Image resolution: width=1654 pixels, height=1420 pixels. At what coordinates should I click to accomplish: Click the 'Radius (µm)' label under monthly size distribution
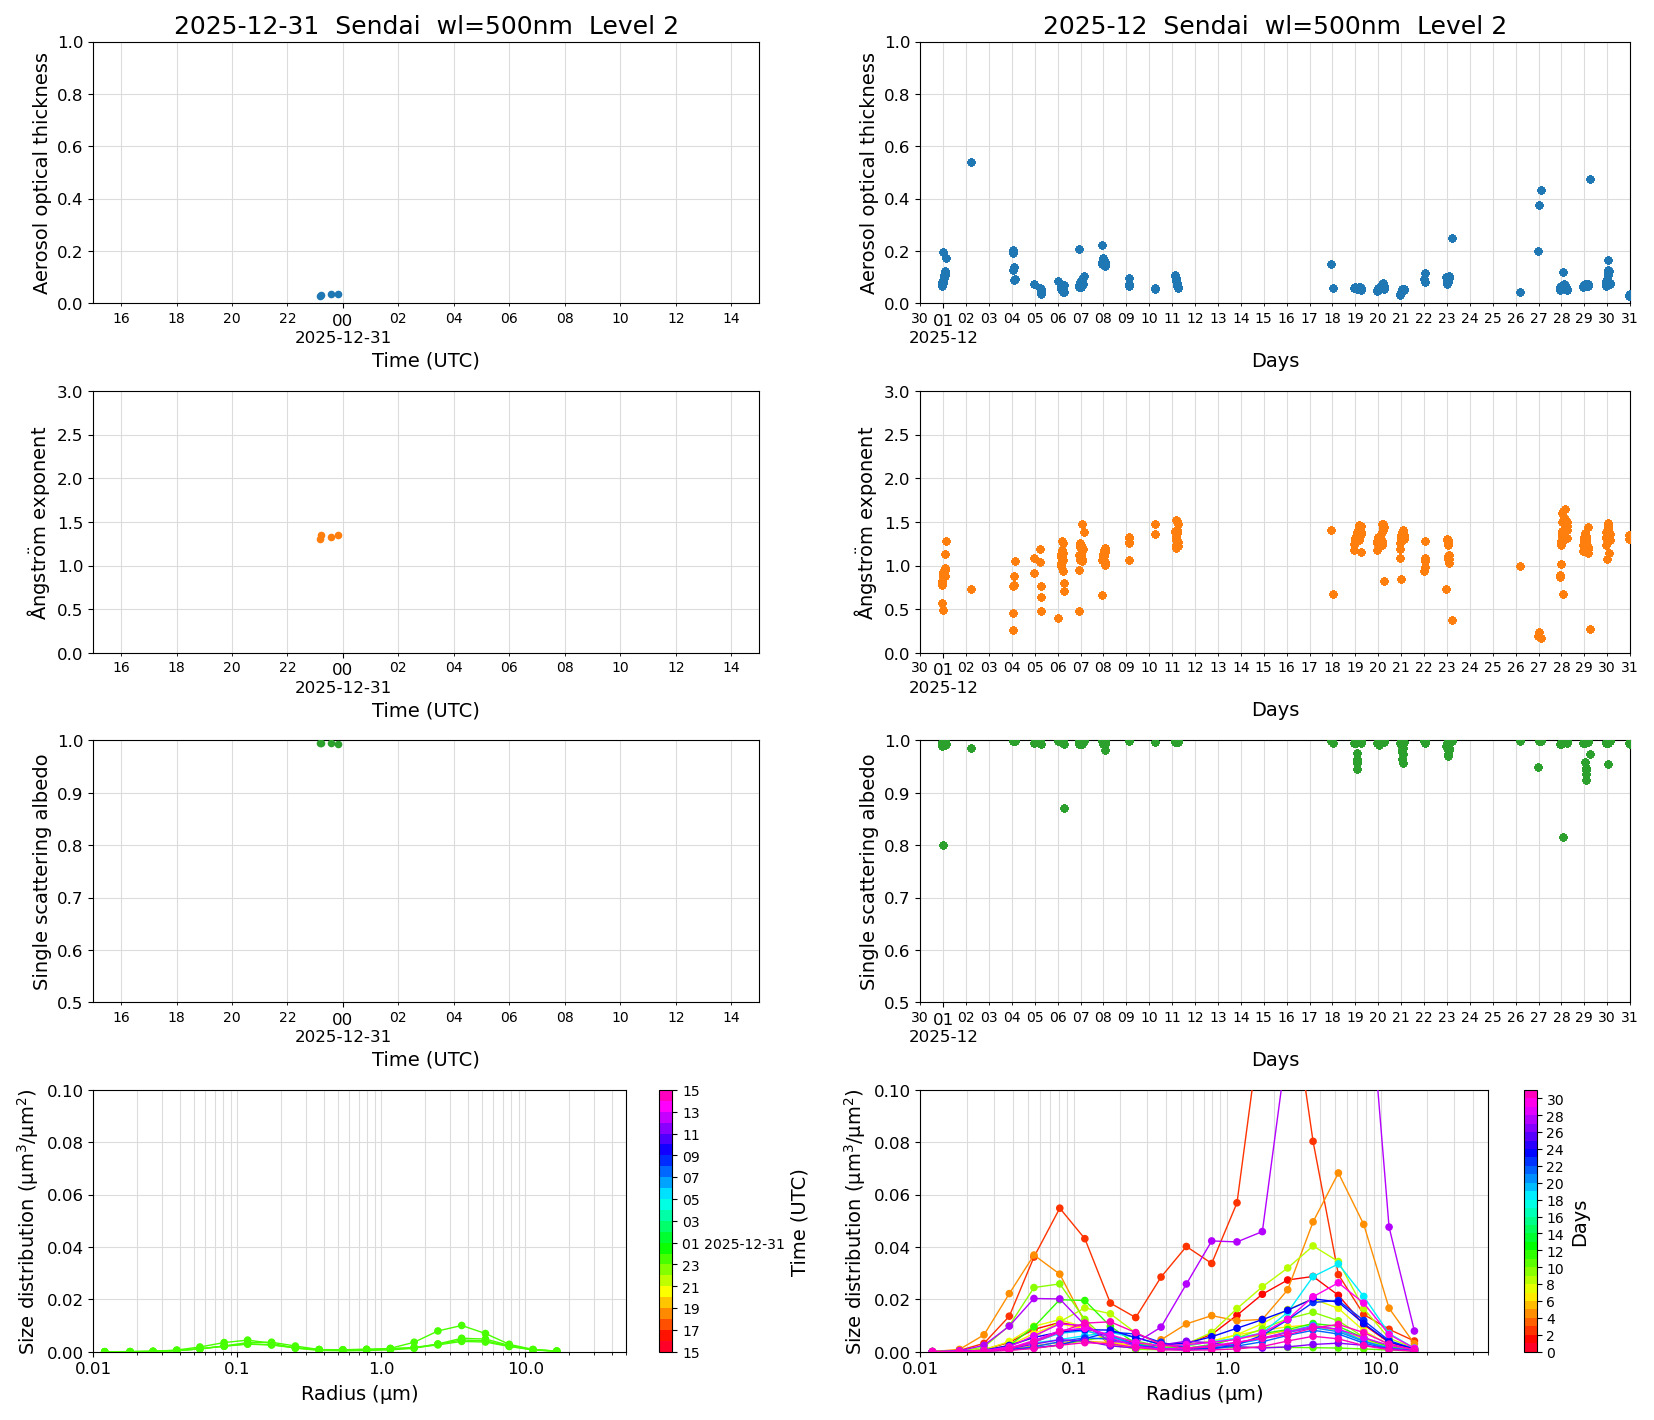(1204, 1393)
